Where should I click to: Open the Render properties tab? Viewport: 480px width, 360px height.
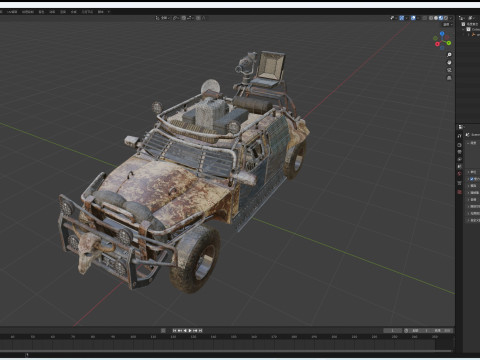point(459,145)
